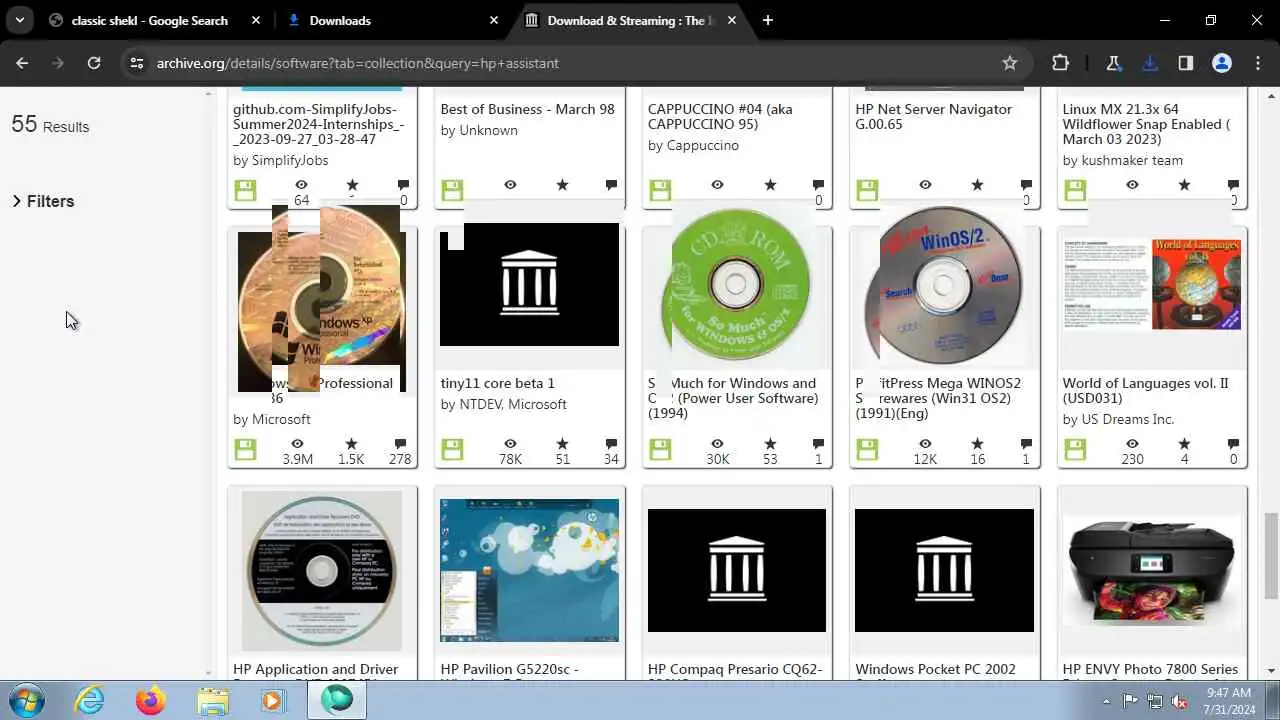The width and height of the screenshot is (1280, 720).
Task: Open HP Pavilion G5220sc screenshot thumbnail
Action: click(529, 571)
